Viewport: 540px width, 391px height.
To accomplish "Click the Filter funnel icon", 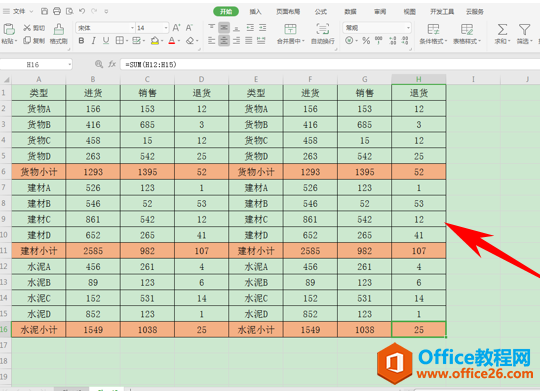I will click(524, 30).
